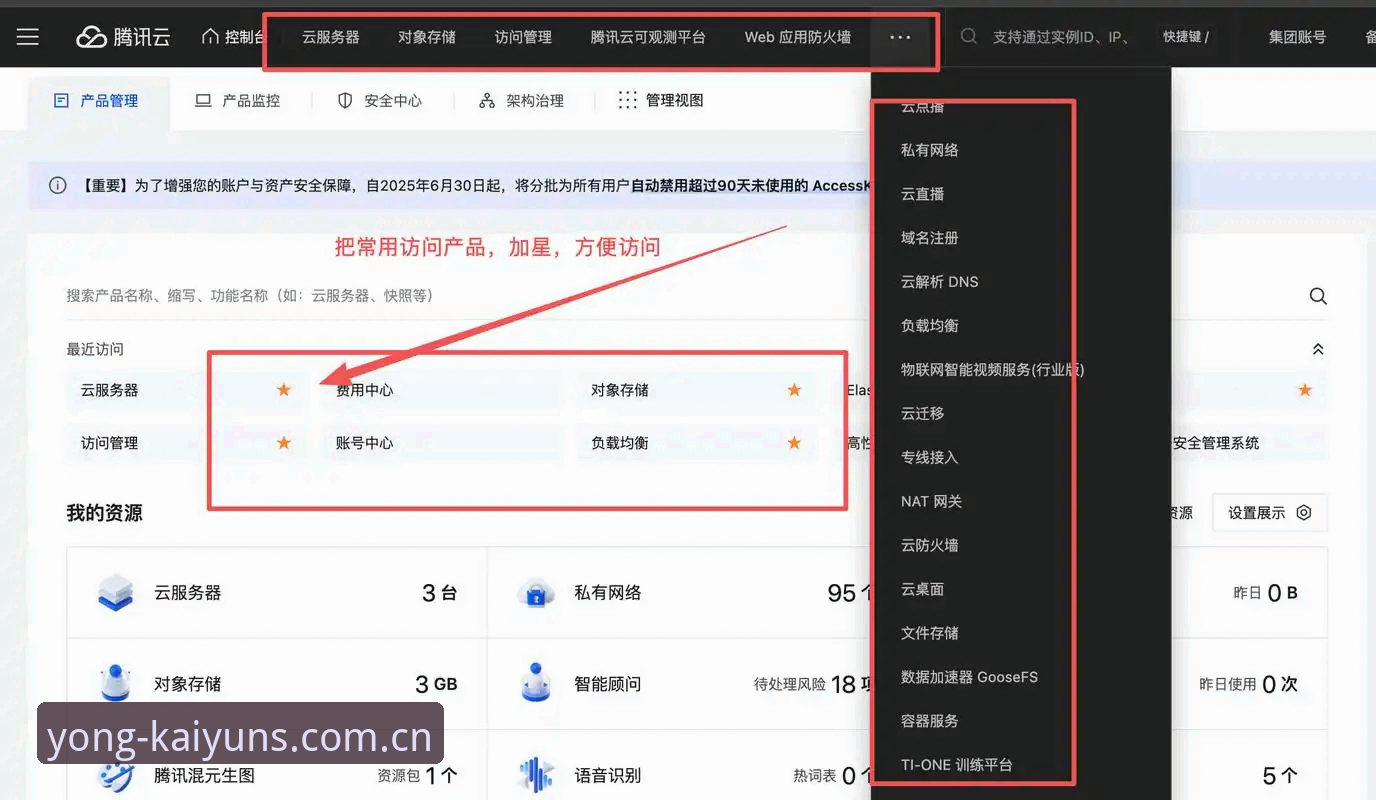1376x800 pixels.
Task: Select 容器服务 from the dropdown list
Action: (x=930, y=721)
